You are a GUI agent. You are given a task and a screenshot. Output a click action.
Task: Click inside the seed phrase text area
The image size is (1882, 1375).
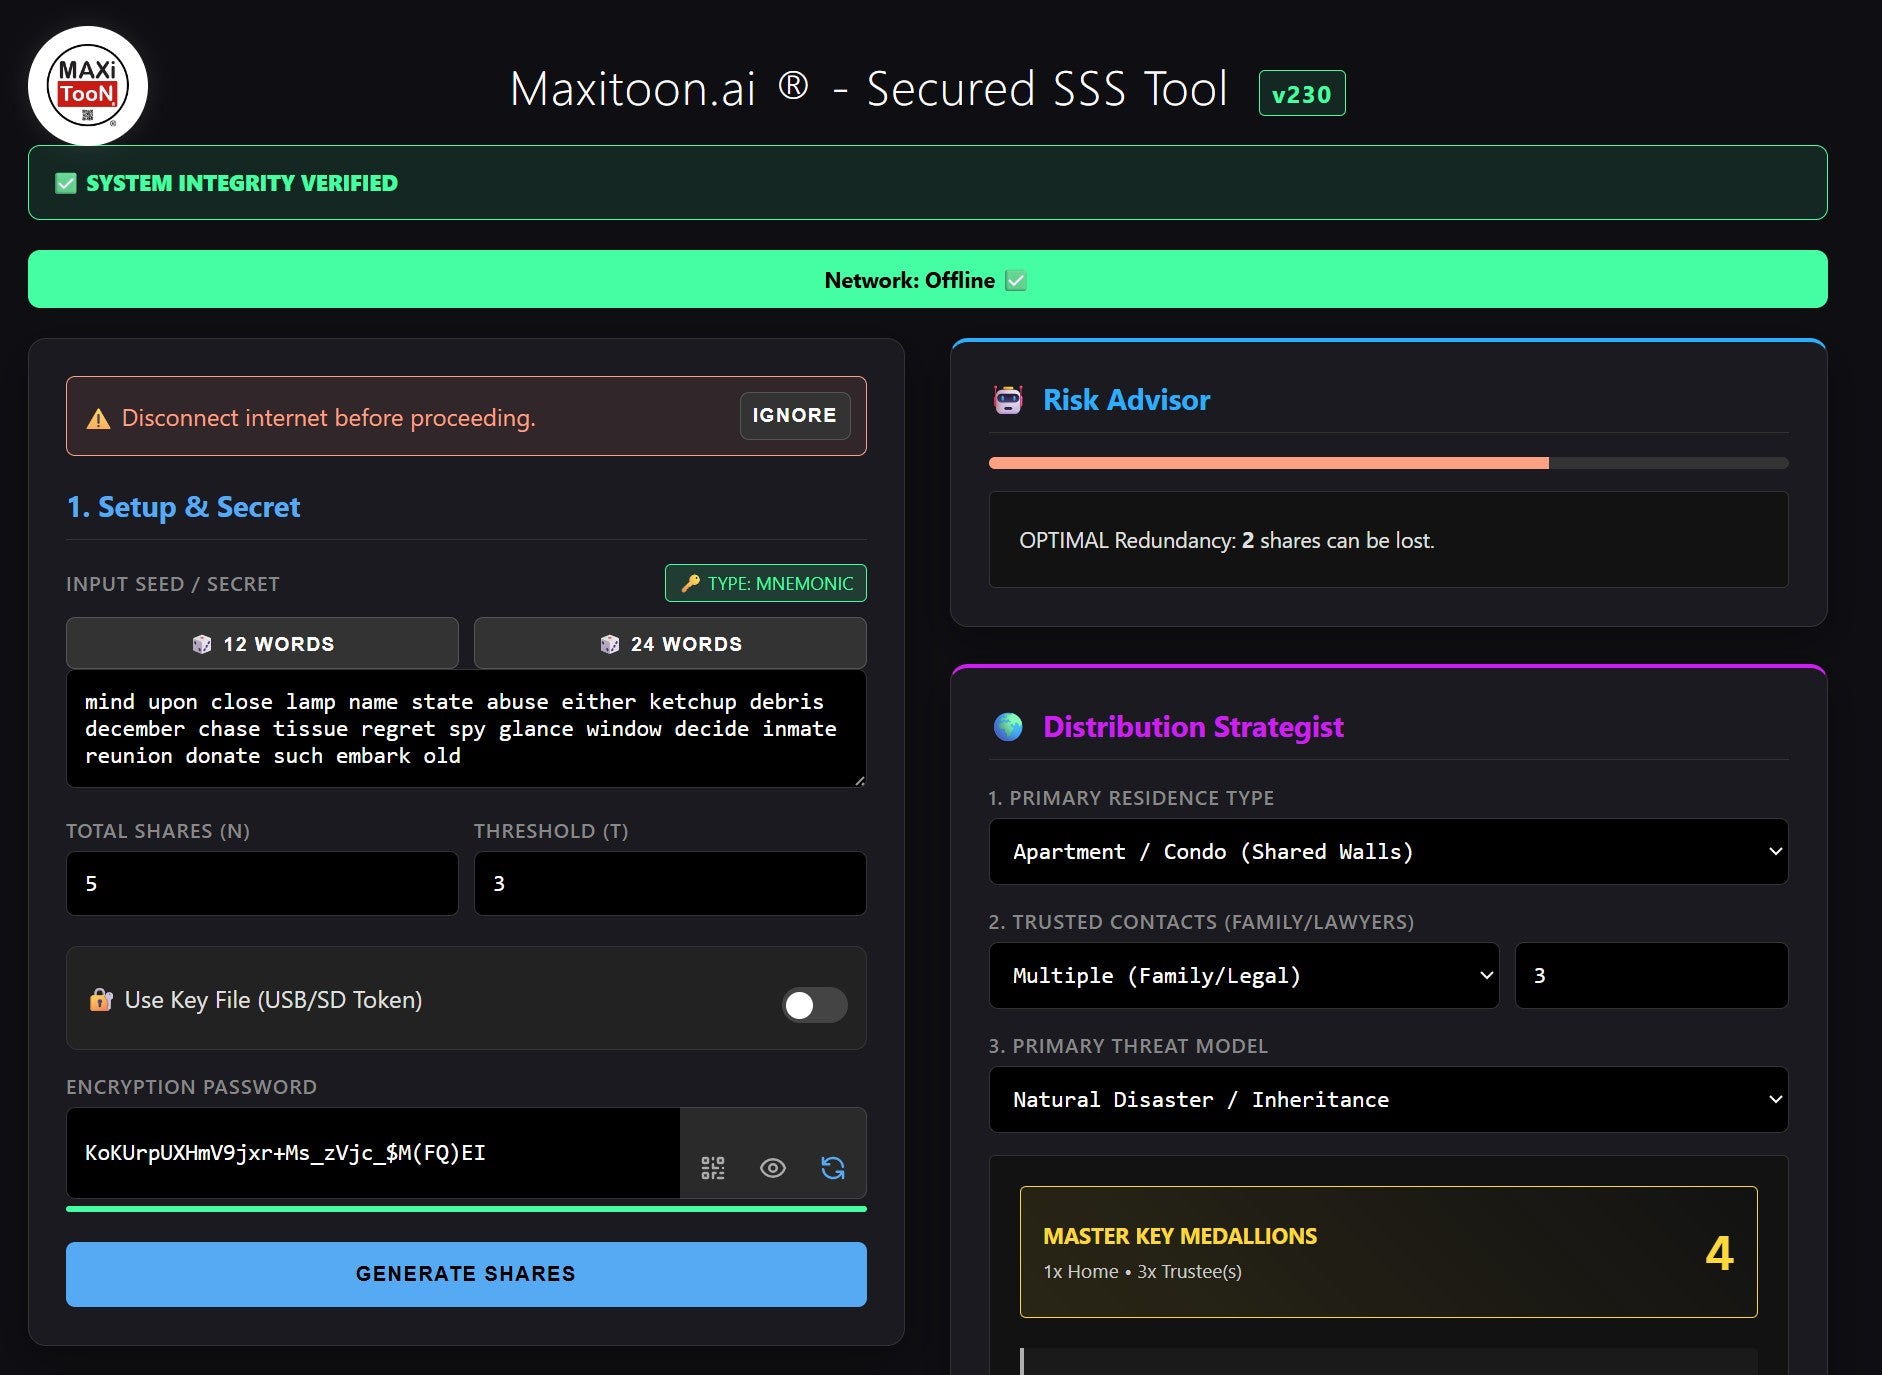coord(466,728)
